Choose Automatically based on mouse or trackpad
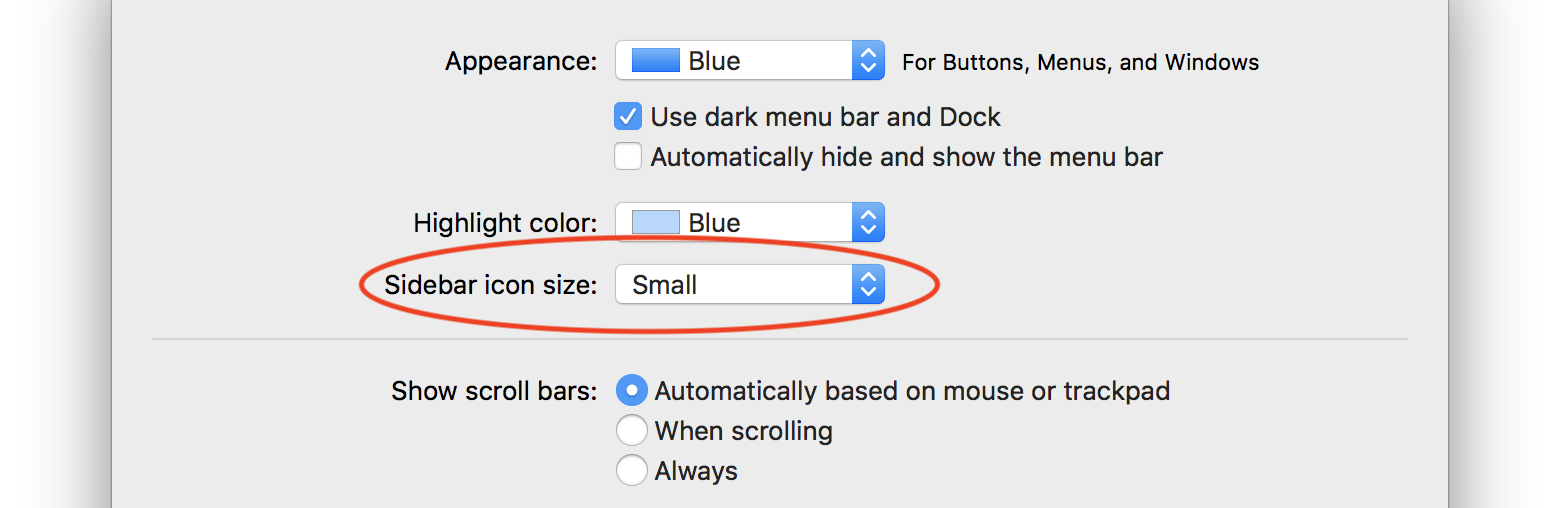Screen dimensions: 1560x508 [x=631, y=390]
